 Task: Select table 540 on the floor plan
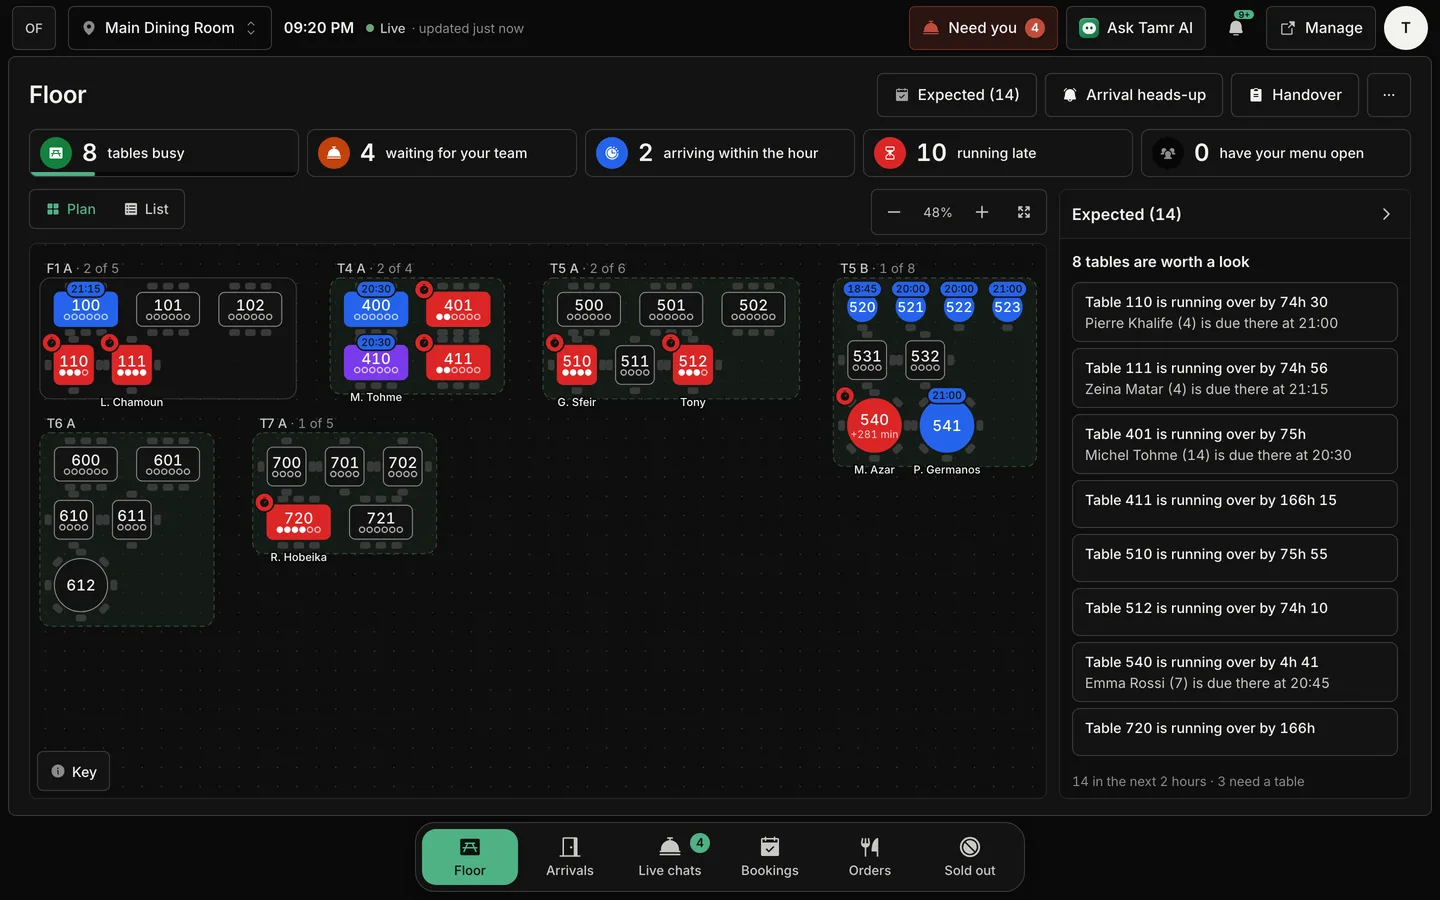point(874,426)
